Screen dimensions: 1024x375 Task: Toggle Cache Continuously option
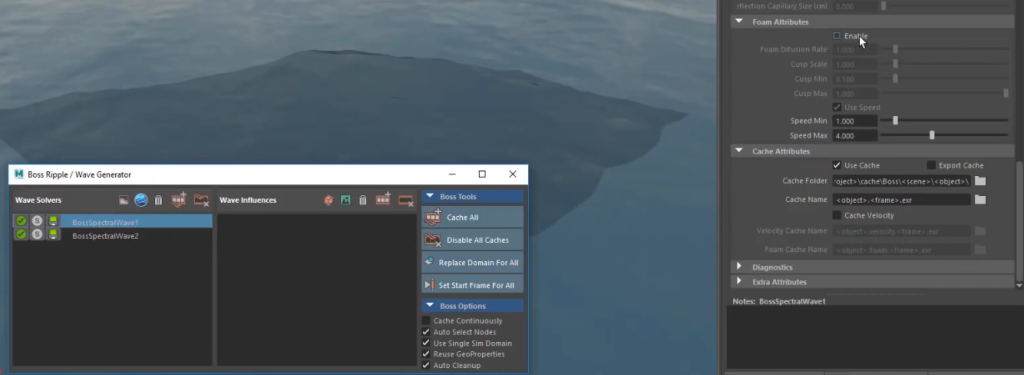coord(426,321)
